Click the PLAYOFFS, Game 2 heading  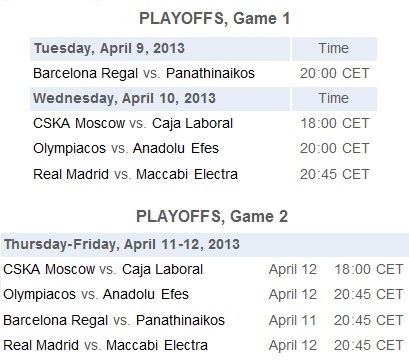(212, 216)
